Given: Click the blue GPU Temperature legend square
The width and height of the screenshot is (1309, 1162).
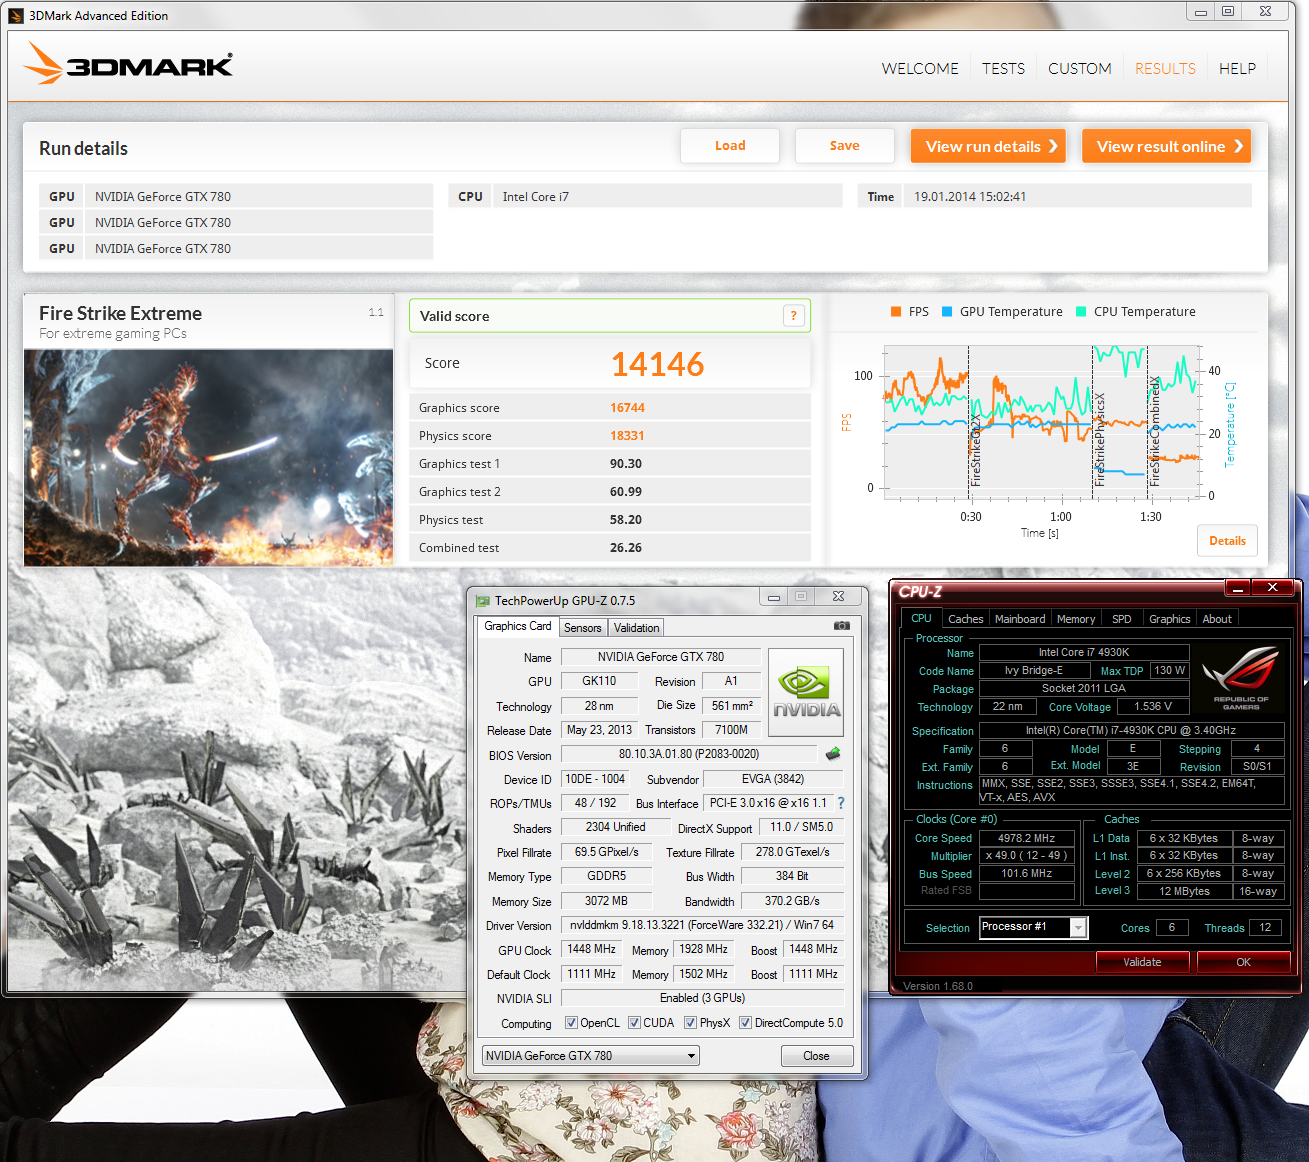Looking at the screenshot, I should 947,312.
